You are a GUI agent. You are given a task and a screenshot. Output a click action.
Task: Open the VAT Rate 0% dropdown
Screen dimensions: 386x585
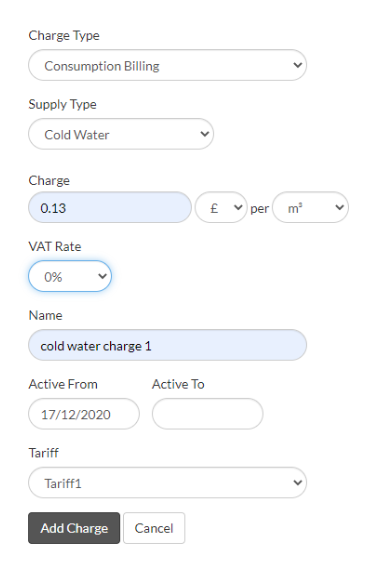coord(70,276)
